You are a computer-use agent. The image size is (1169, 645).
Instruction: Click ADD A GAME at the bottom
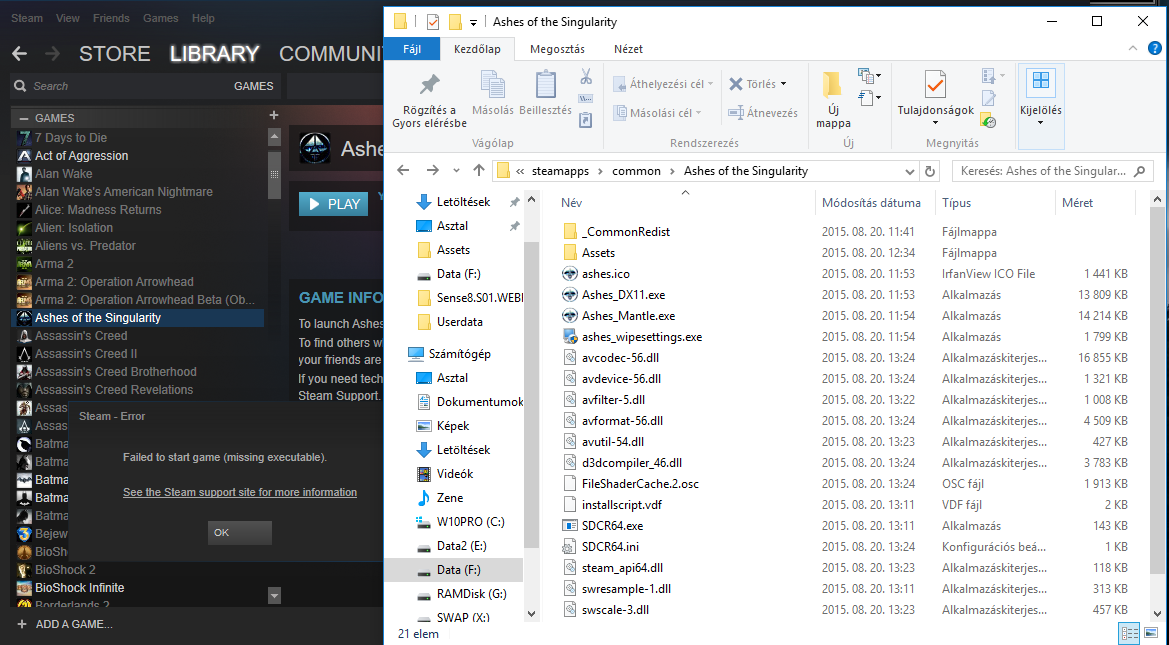click(x=65, y=624)
